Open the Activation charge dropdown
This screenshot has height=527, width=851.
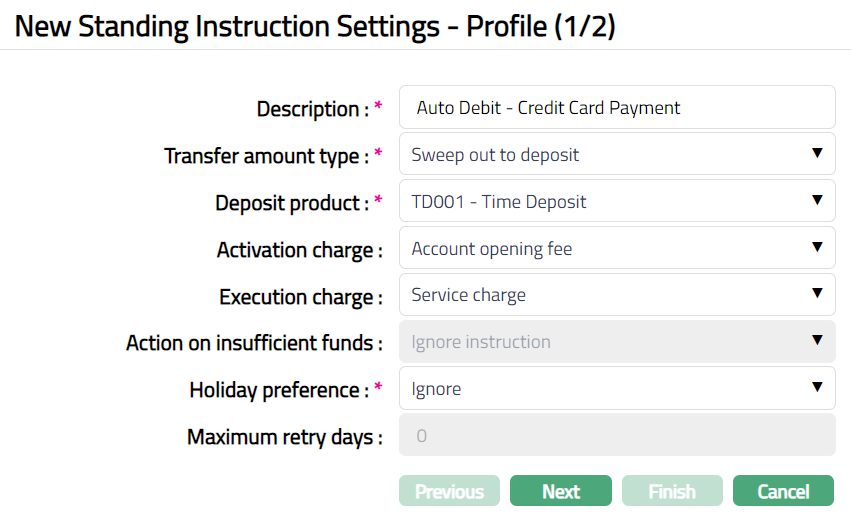pos(616,249)
